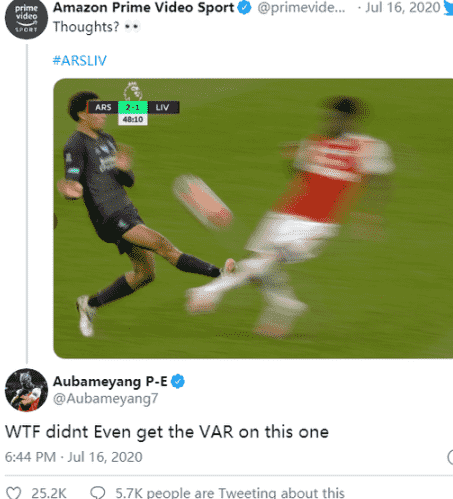Open 5.7K people are Tweeting about this
Image resolution: width=453 pixels, height=499 pixels.
[x=230, y=493]
